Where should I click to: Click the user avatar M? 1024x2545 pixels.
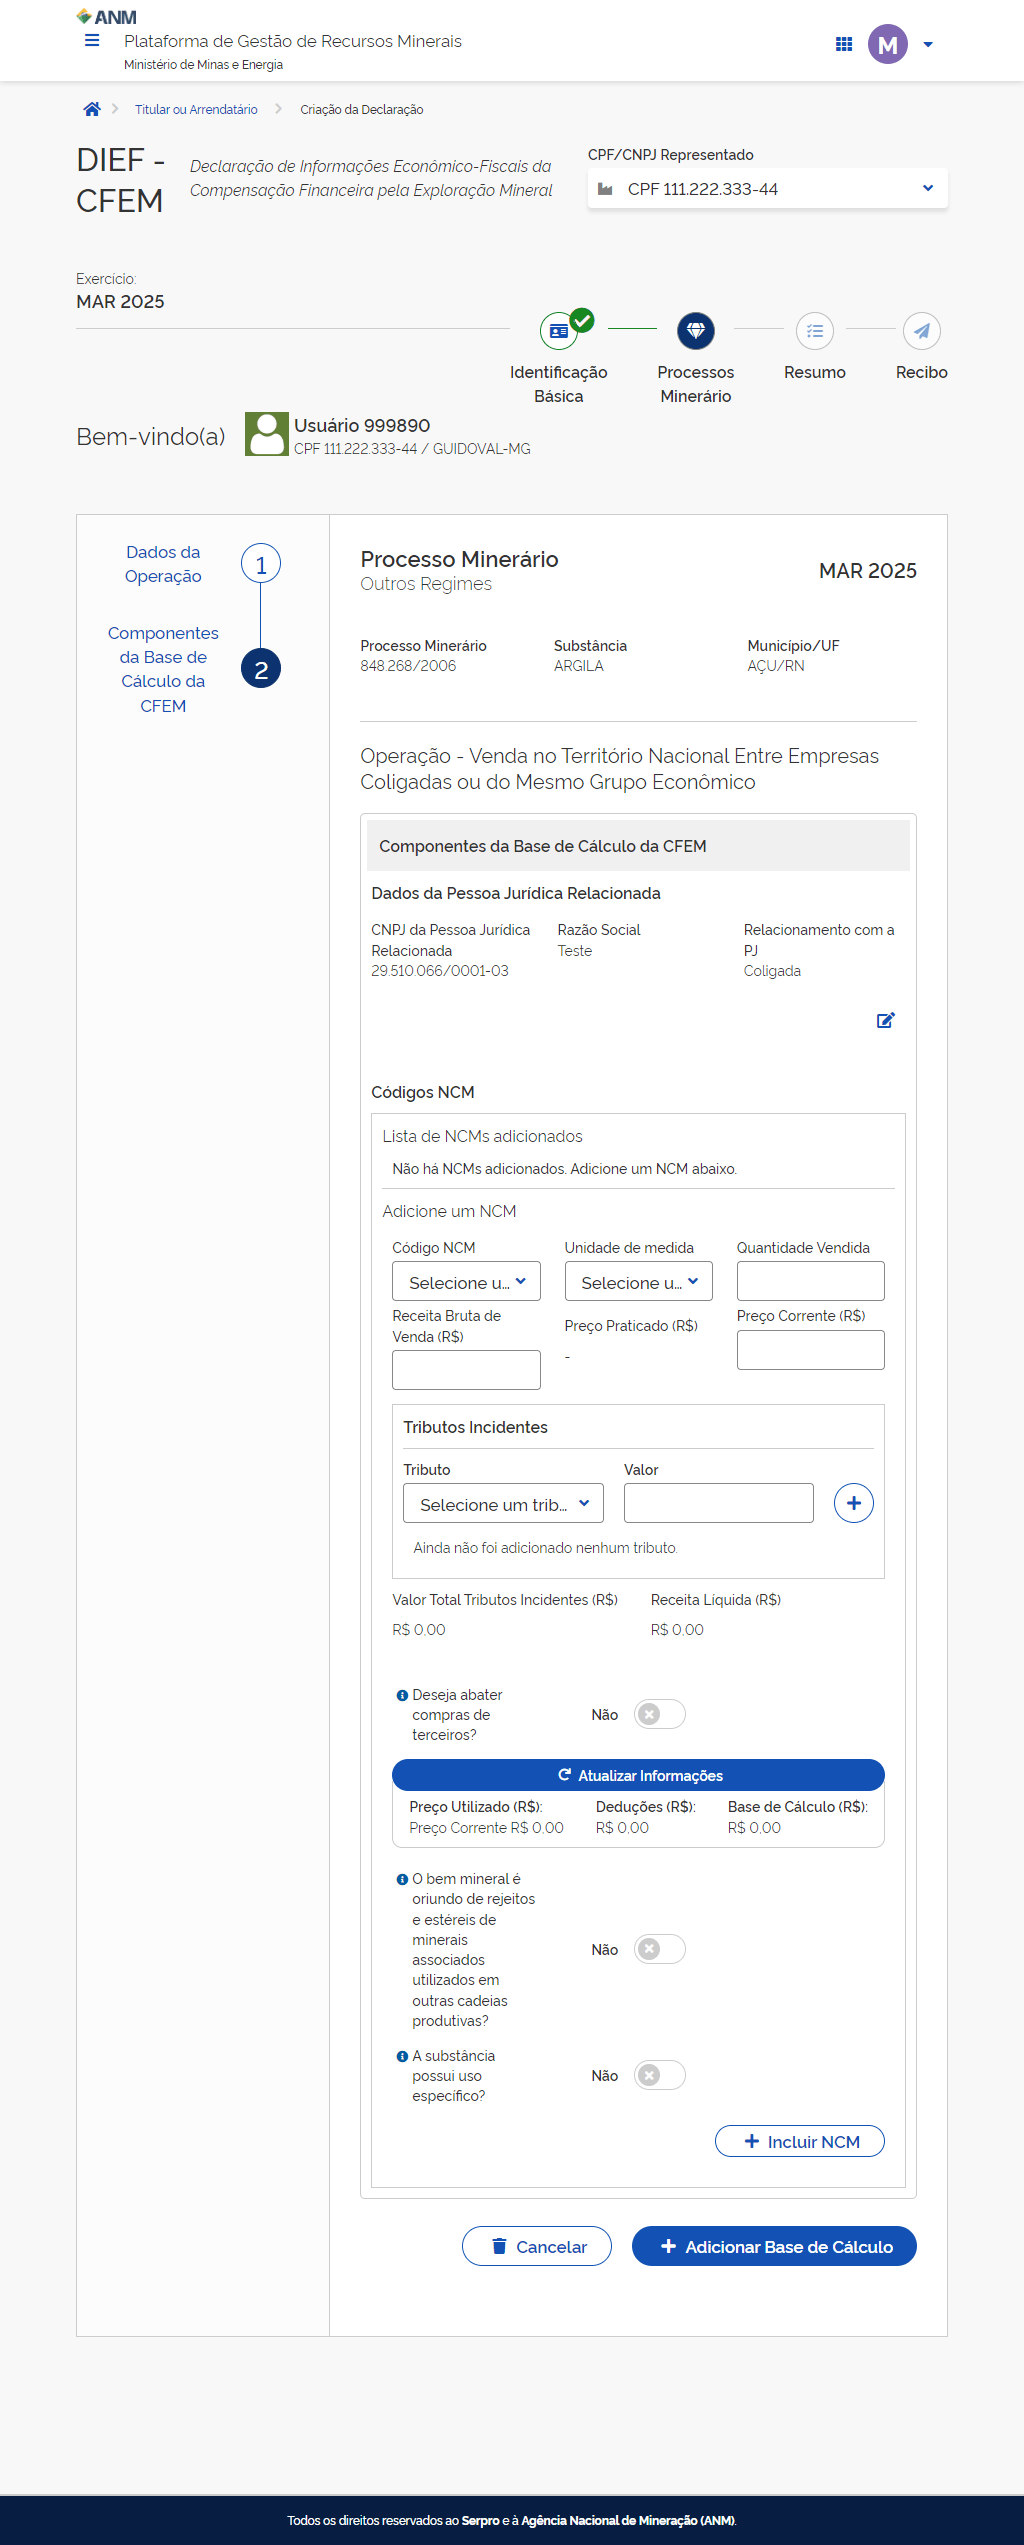click(x=887, y=44)
